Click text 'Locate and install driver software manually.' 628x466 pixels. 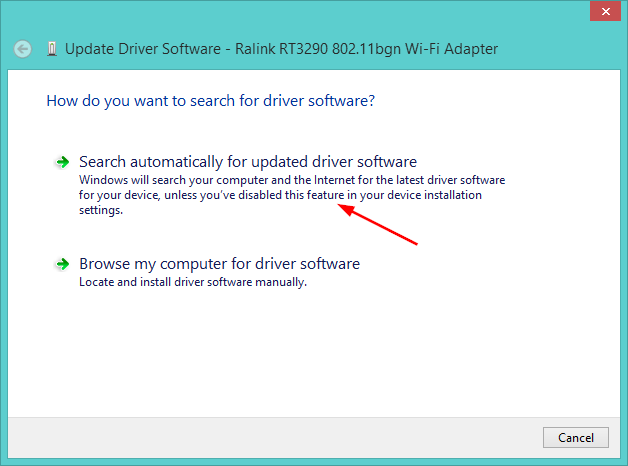(x=193, y=282)
